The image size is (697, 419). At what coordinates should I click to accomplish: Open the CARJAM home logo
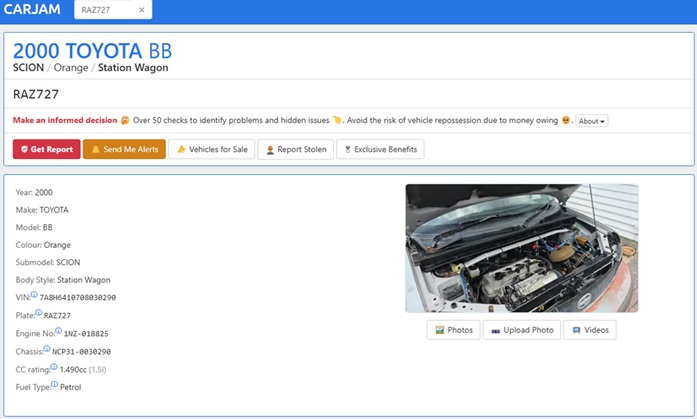pos(32,9)
